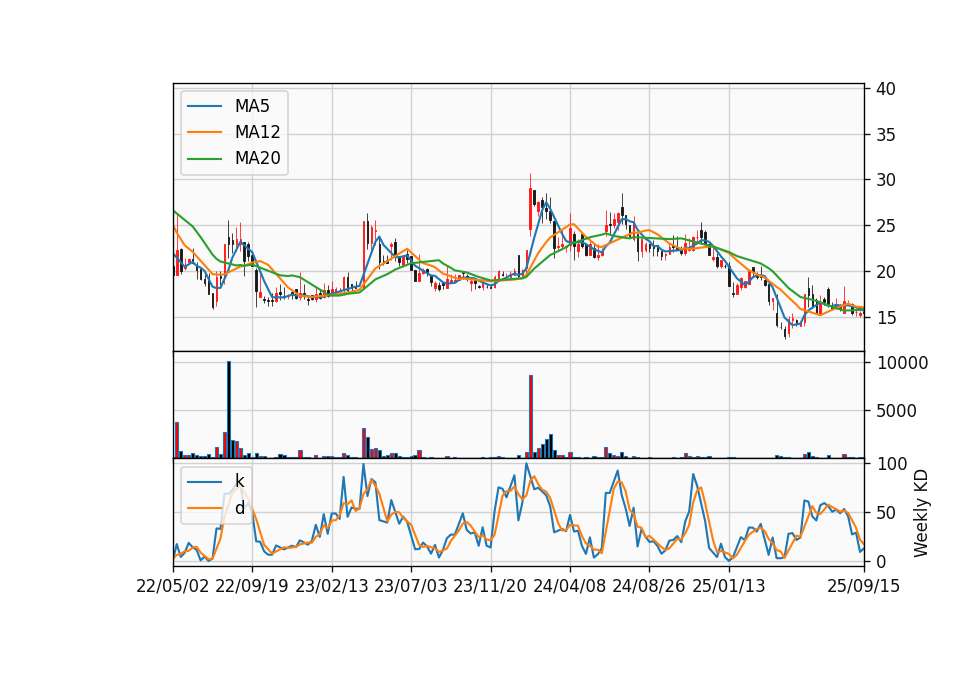The width and height of the screenshot is (960, 690).
Task: Click the 24/04/08 date label
Action: (569, 586)
